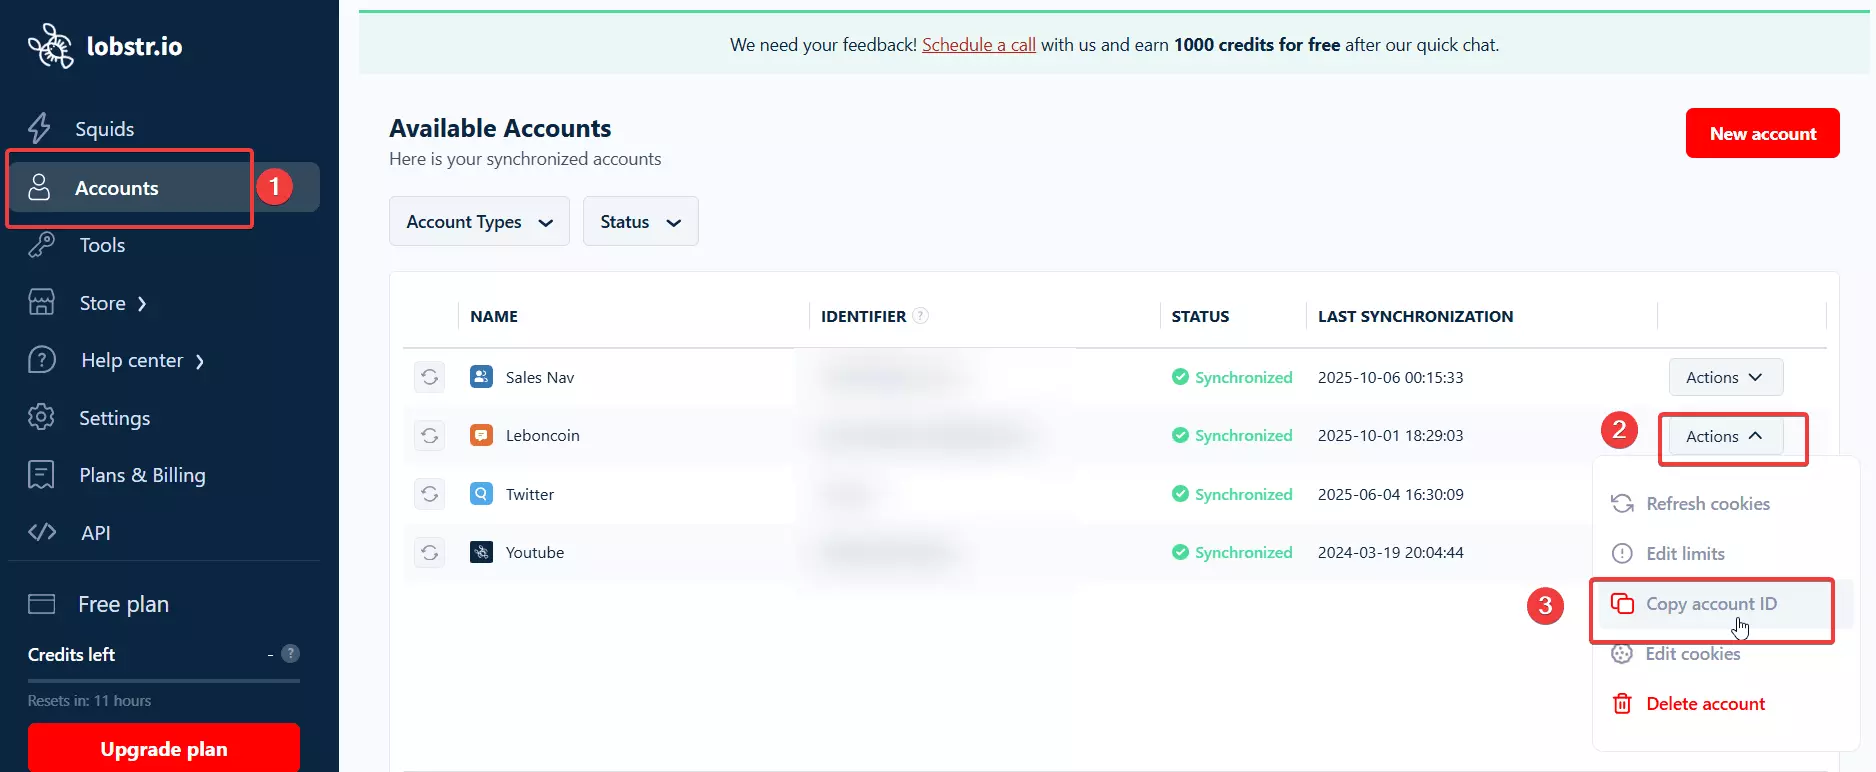Select Refresh cookies menu option

(1707, 504)
